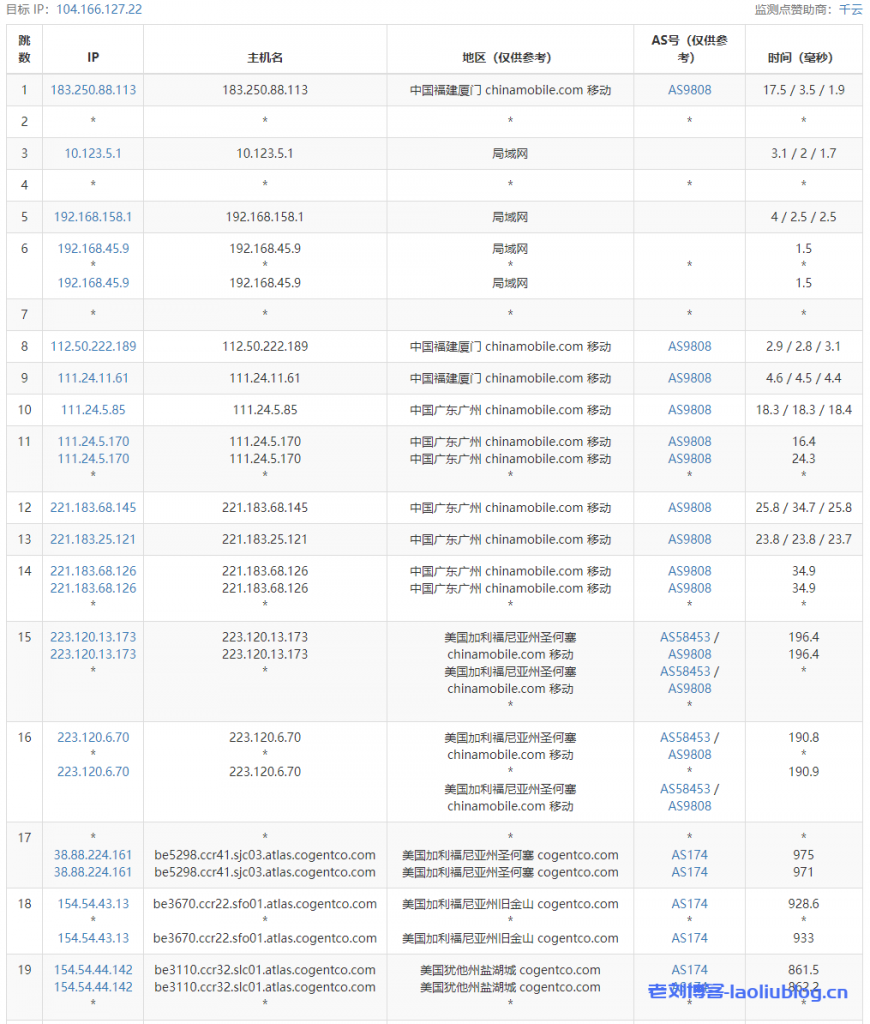870x1024 pixels.
Task: Click the AS9808 link in hop 1
Action: [688, 89]
